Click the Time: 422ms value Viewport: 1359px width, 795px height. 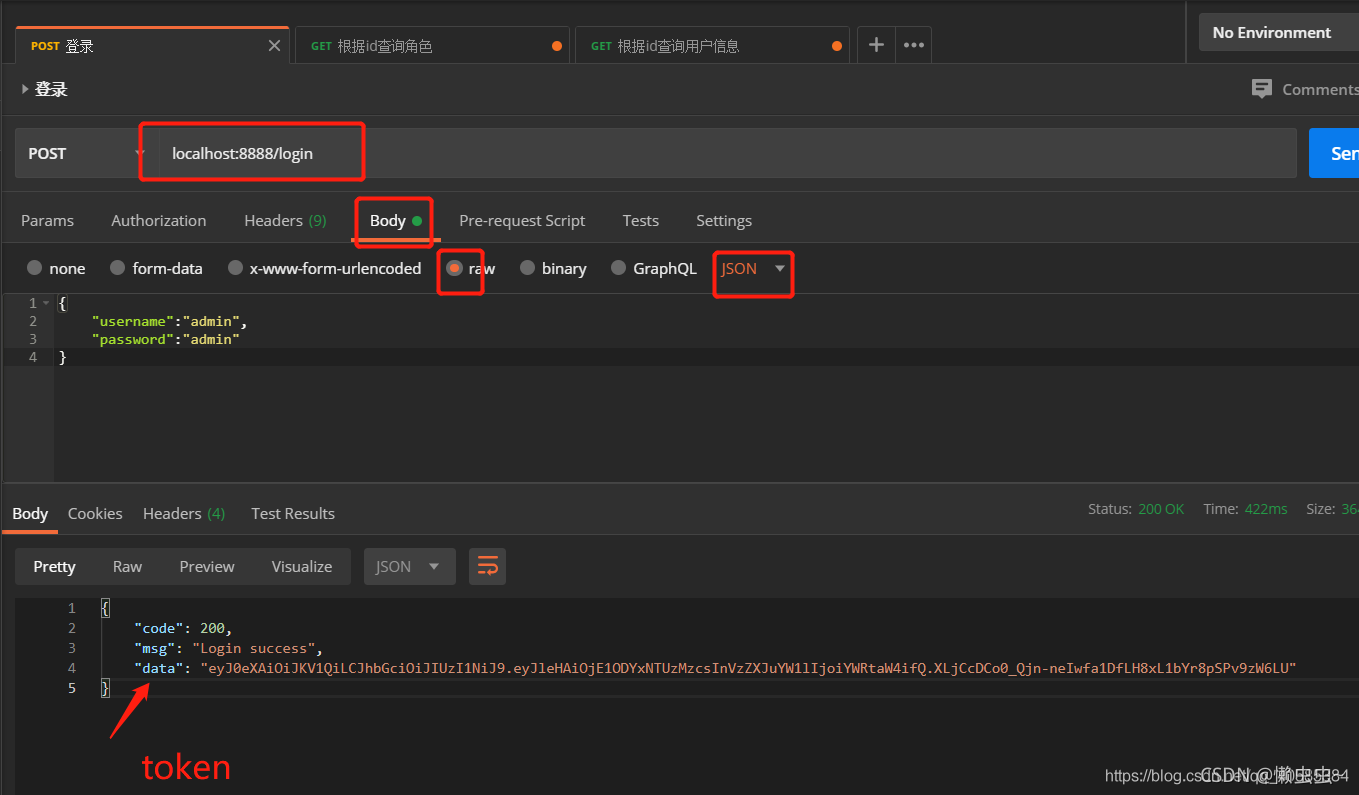(x=1266, y=509)
